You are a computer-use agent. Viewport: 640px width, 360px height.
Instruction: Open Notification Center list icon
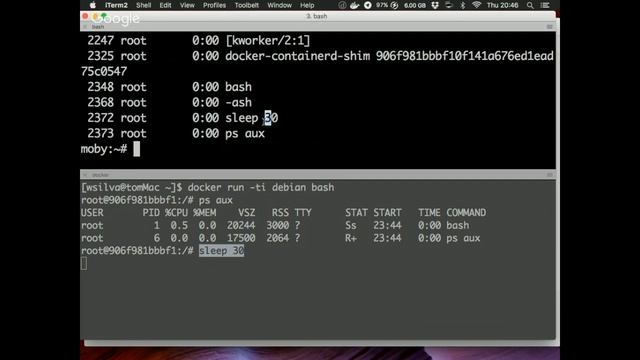[545, 5]
